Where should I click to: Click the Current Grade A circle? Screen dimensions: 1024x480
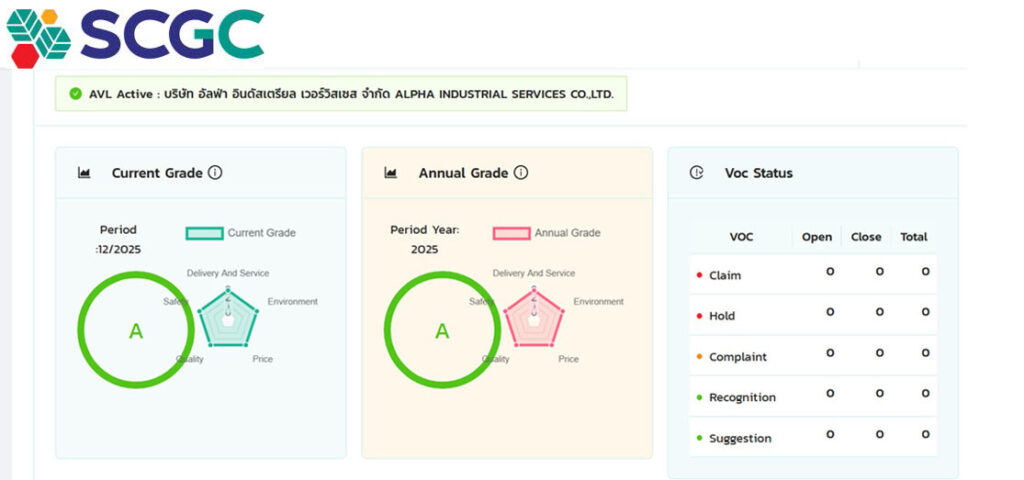pyautogui.click(x=135, y=331)
